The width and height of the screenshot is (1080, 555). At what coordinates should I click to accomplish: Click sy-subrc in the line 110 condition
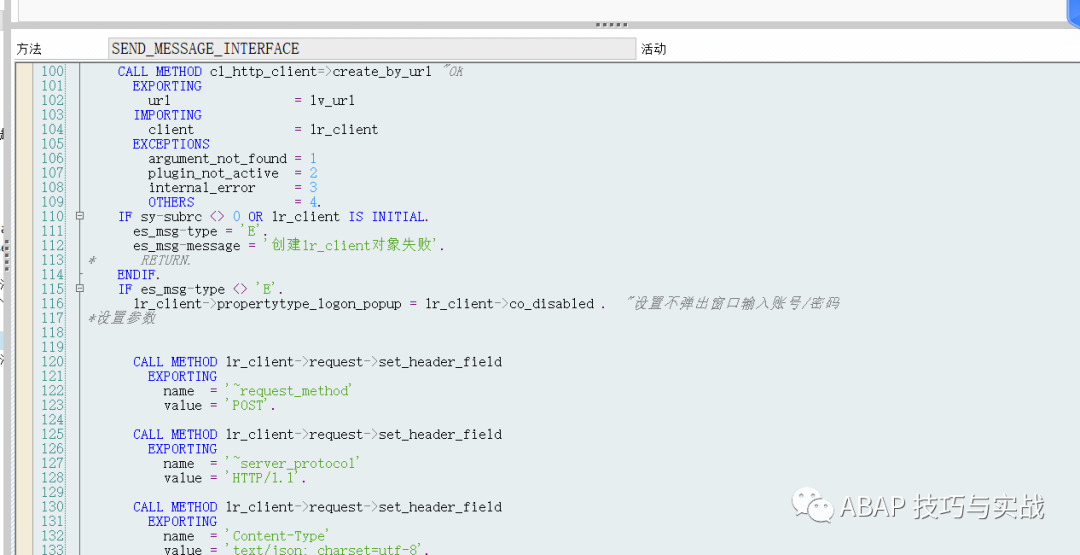click(x=171, y=216)
